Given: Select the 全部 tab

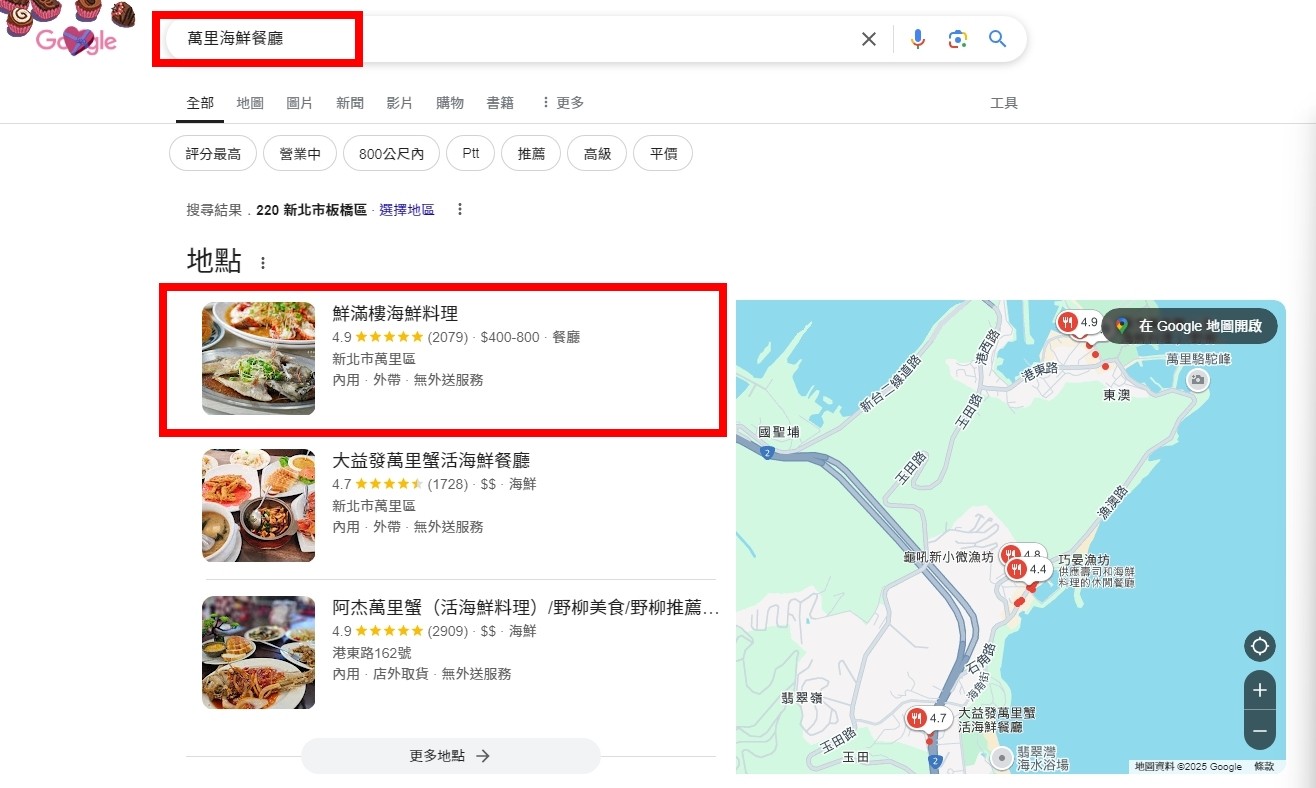Looking at the screenshot, I should click(200, 103).
